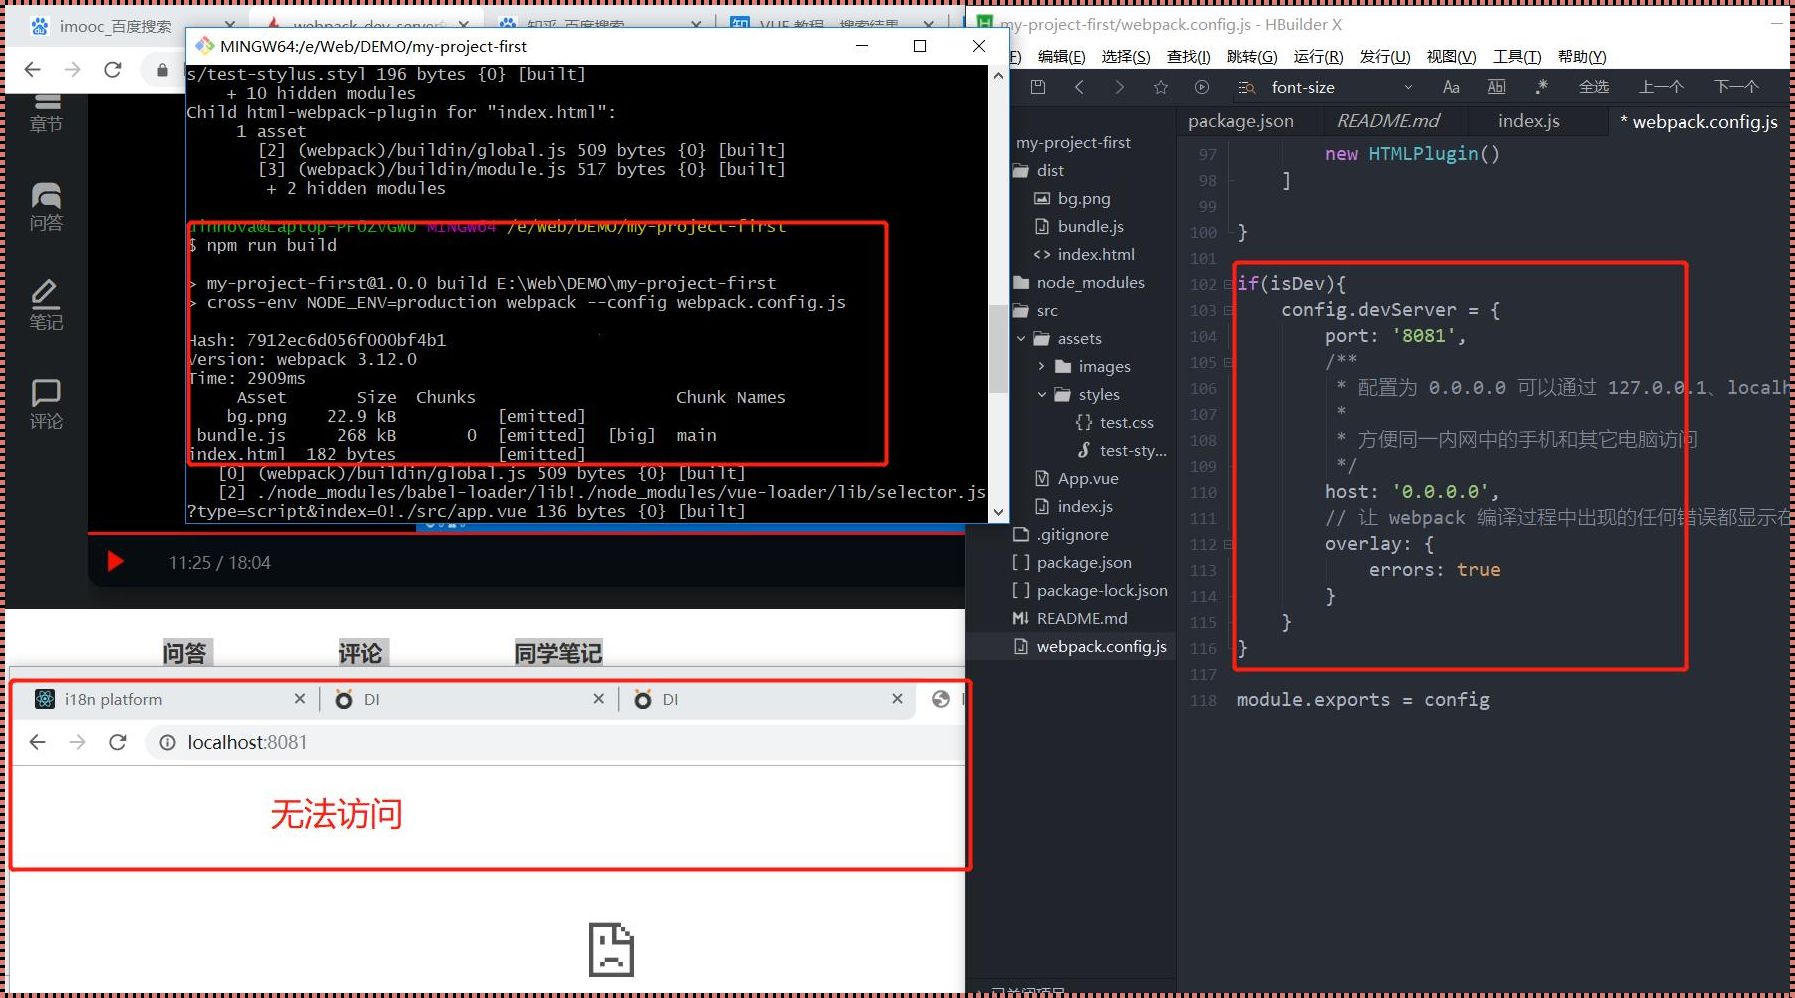Click the 评论 comment sidebar icon
Screen dimensions: 1795x998
click(x=46, y=405)
